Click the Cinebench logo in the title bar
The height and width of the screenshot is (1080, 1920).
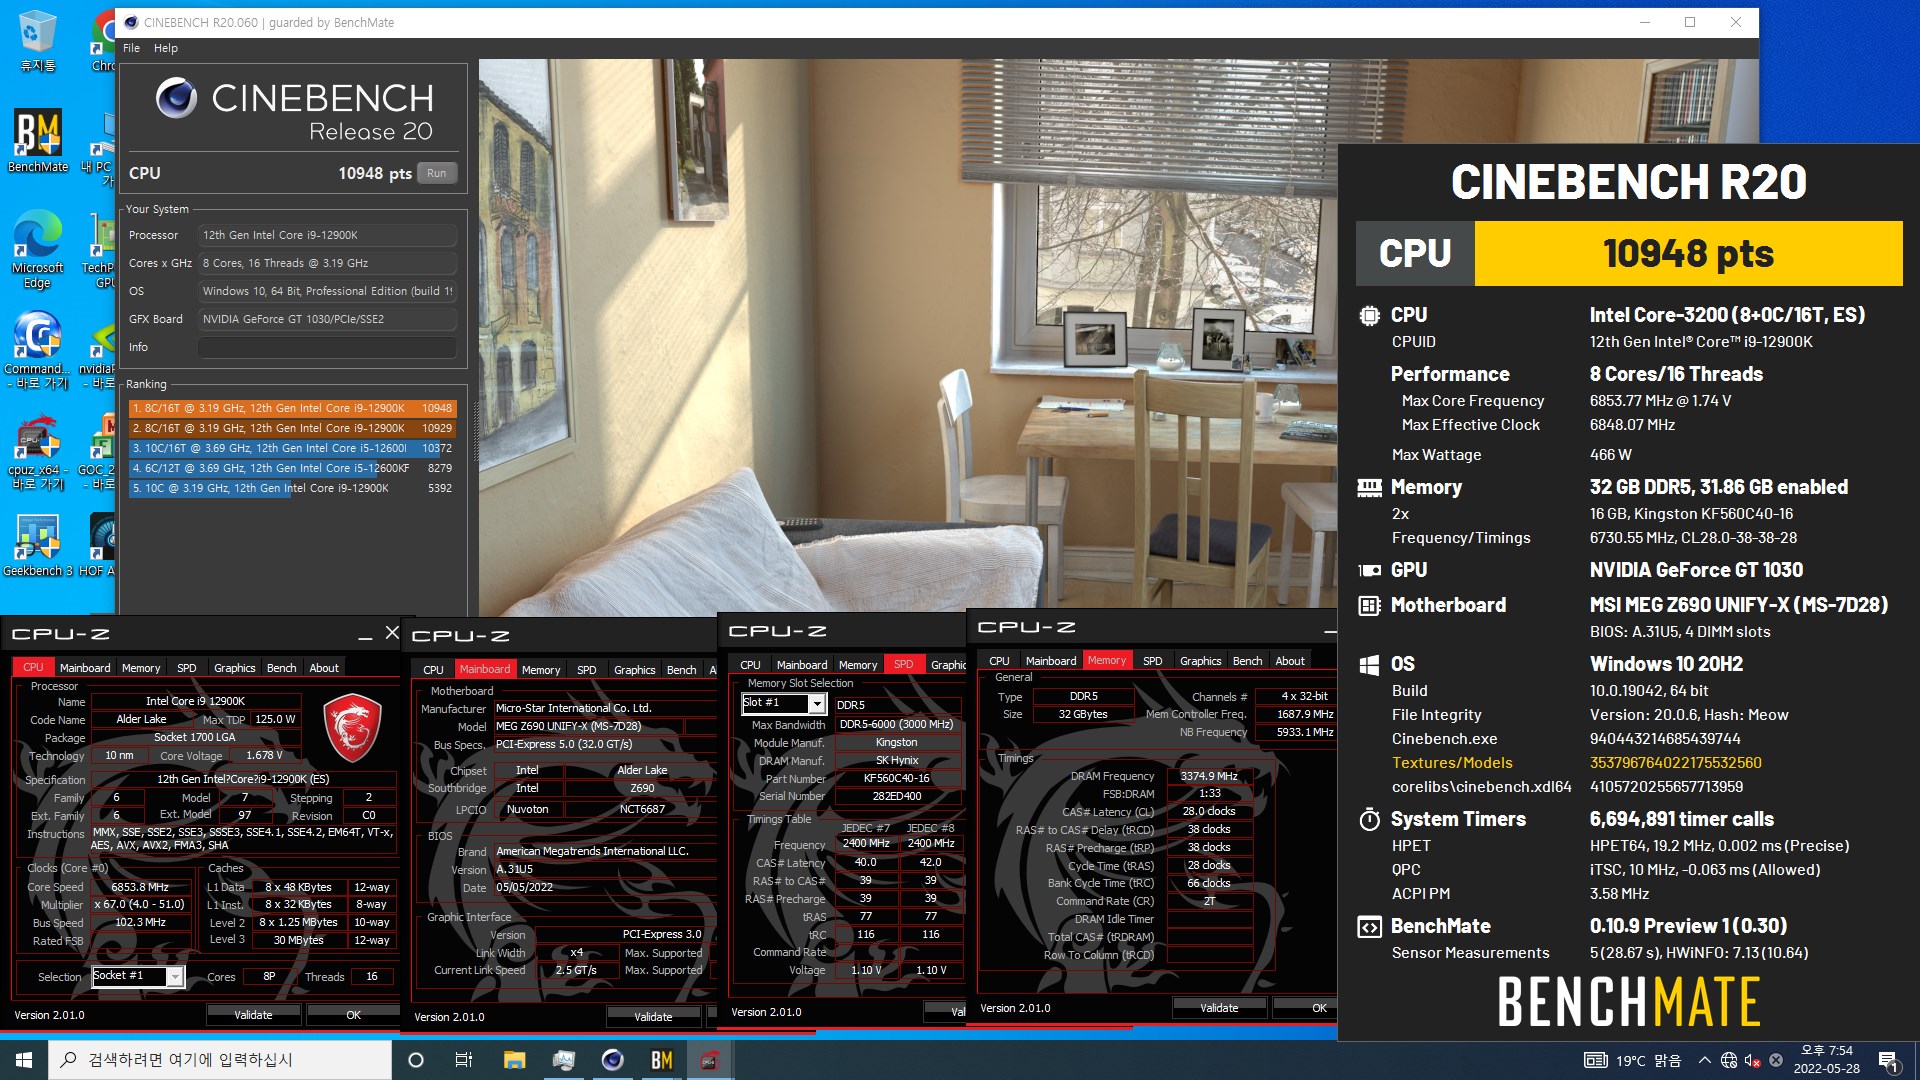pos(131,22)
